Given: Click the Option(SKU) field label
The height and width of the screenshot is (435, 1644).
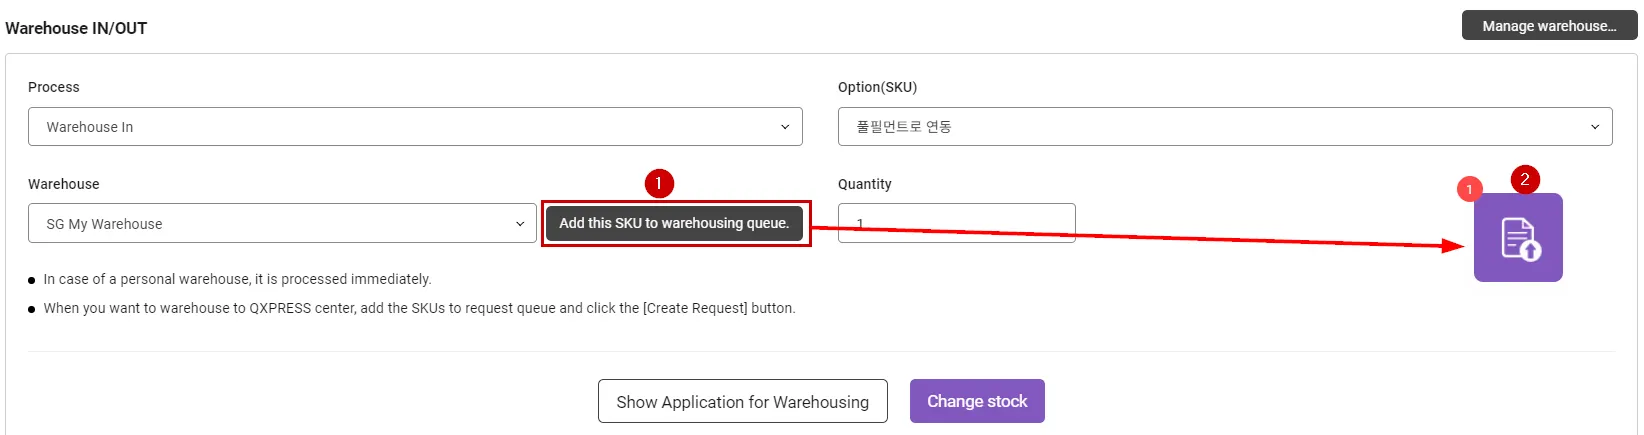Looking at the screenshot, I should point(877,87).
